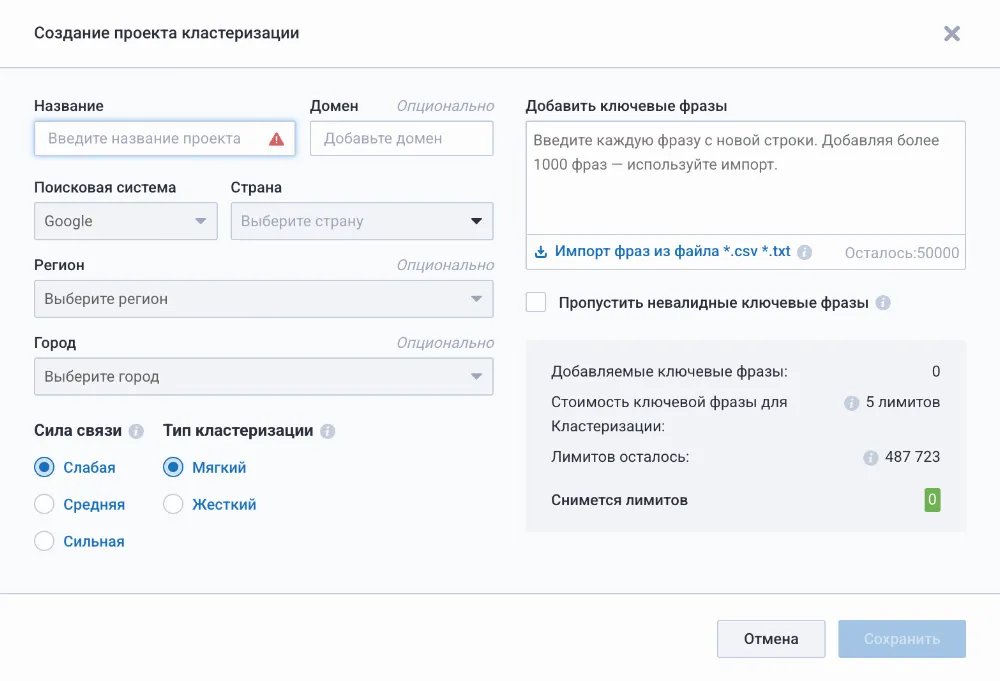Select Средняя link strength radio
Image resolution: width=1000 pixels, height=681 pixels.
pyautogui.click(x=44, y=504)
